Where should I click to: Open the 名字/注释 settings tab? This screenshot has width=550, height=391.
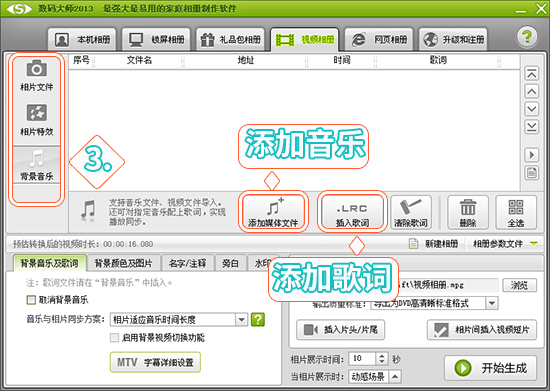187,263
